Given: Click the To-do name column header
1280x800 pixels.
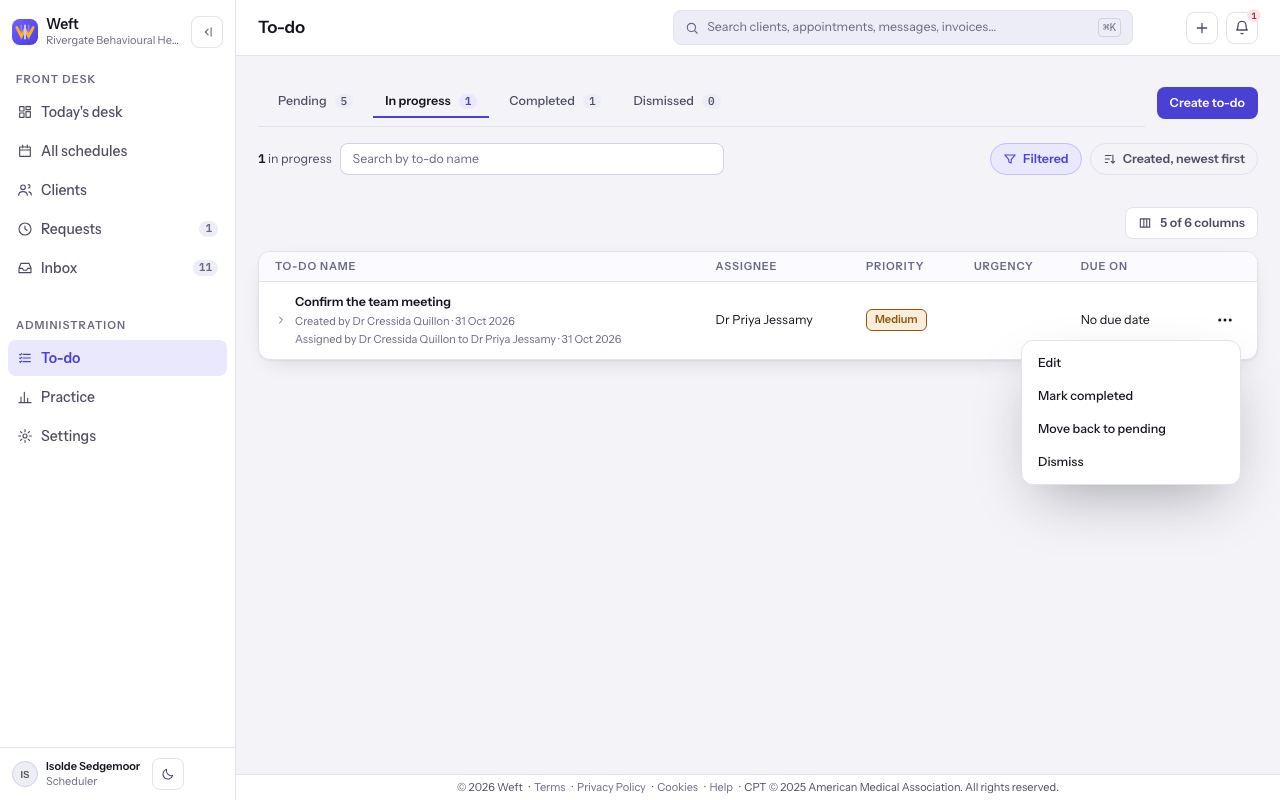Looking at the screenshot, I should 315,266.
